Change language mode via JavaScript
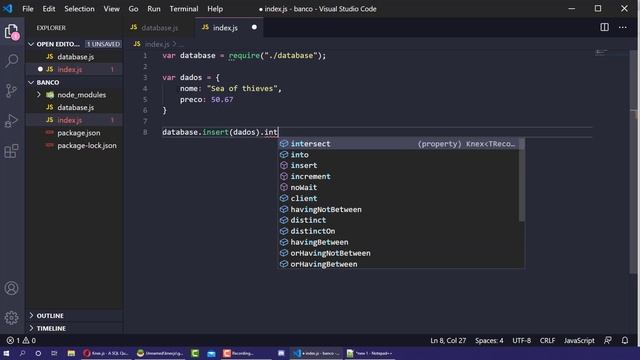 (x=579, y=340)
